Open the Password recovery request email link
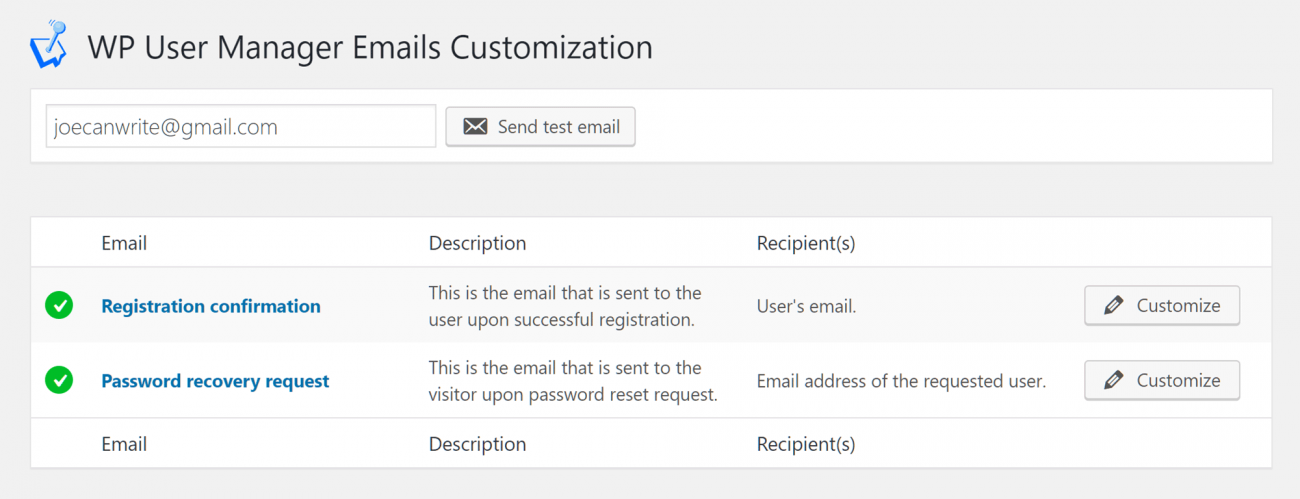The image size is (1300, 499). (x=215, y=381)
